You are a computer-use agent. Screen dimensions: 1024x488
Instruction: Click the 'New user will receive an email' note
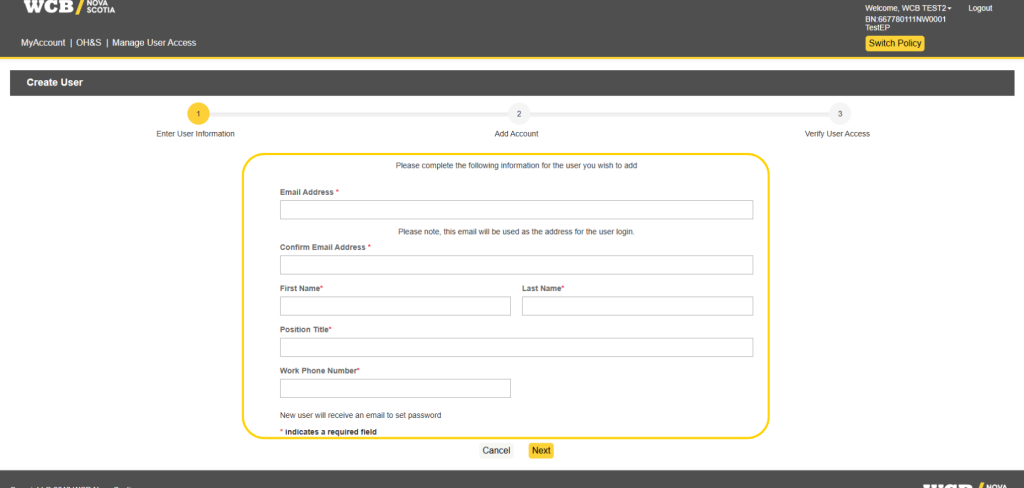pos(360,415)
